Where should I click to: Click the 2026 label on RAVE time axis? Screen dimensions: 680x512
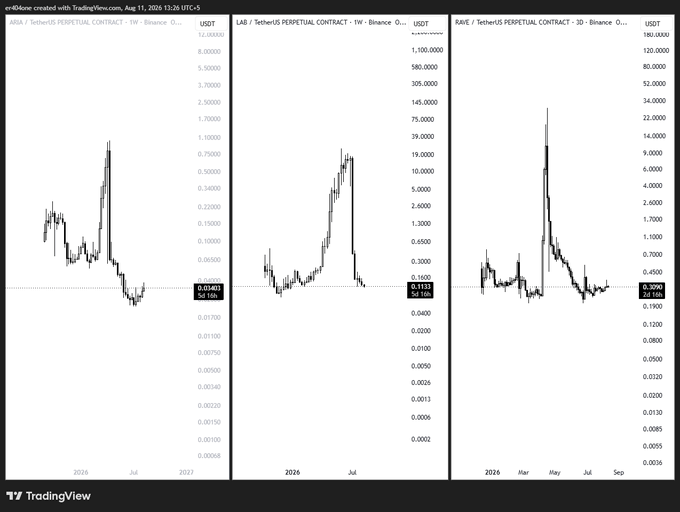click(492, 472)
